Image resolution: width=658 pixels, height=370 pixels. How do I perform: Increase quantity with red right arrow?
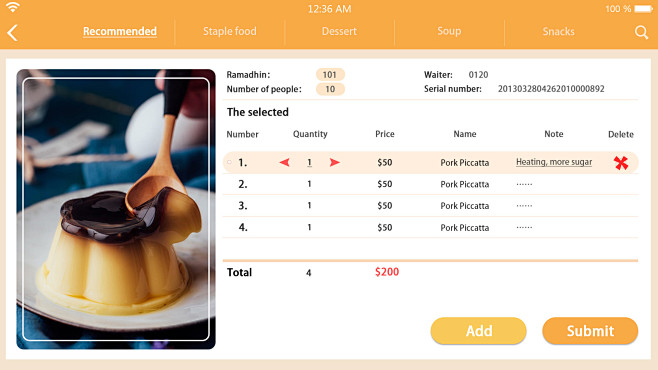(334, 162)
